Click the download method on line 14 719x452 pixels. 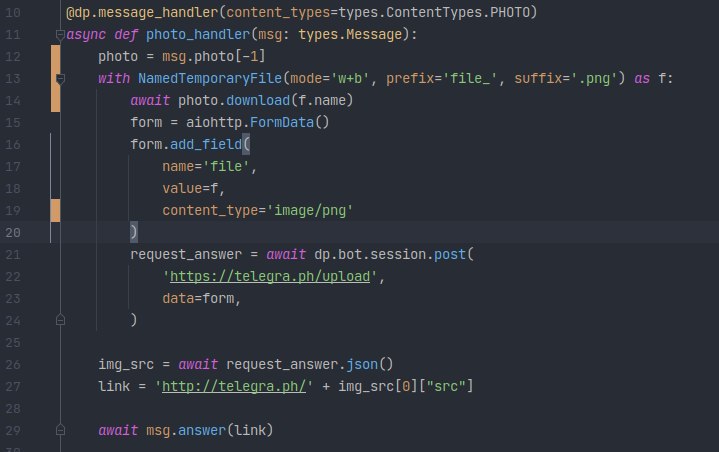(x=258, y=100)
